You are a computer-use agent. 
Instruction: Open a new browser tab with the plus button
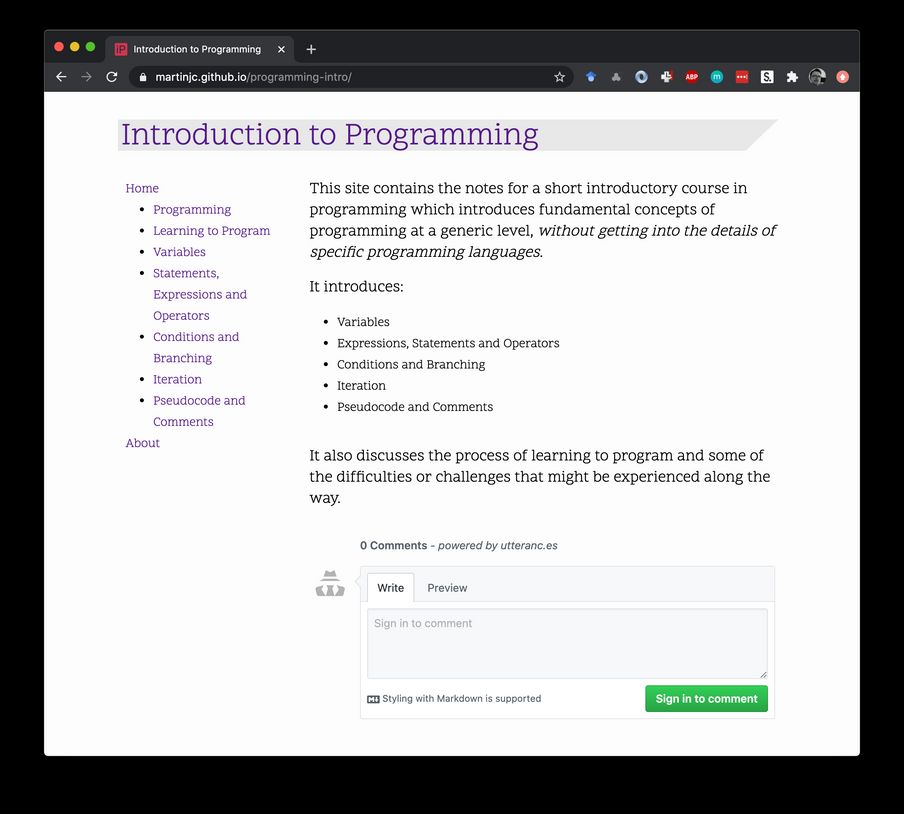pos(311,48)
